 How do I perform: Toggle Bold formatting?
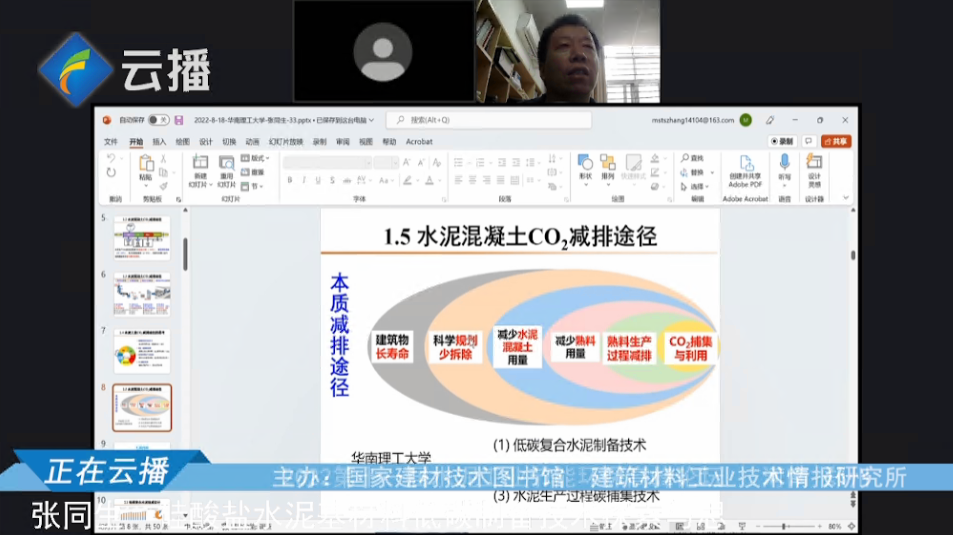point(290,181)
